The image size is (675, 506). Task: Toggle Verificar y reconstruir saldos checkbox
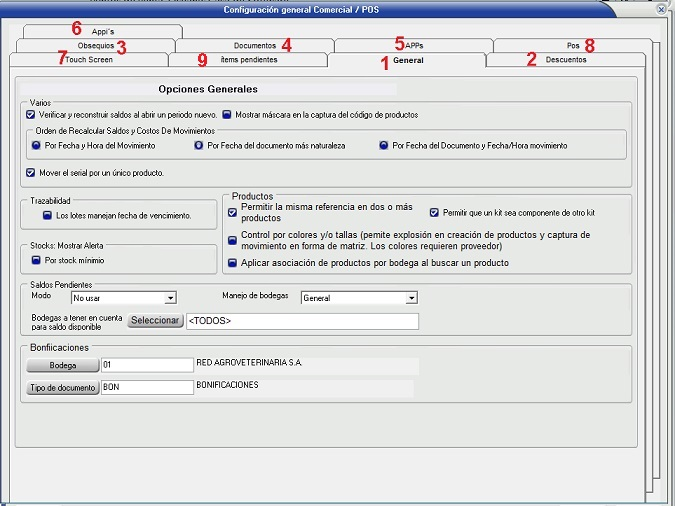31,114
